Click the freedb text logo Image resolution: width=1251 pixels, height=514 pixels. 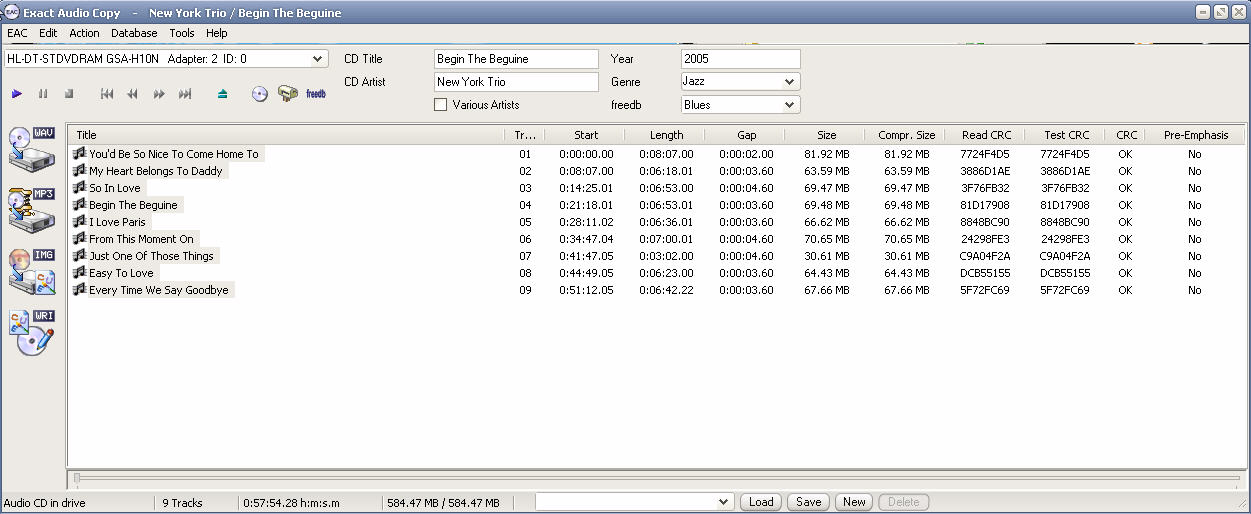coord(316,94)
